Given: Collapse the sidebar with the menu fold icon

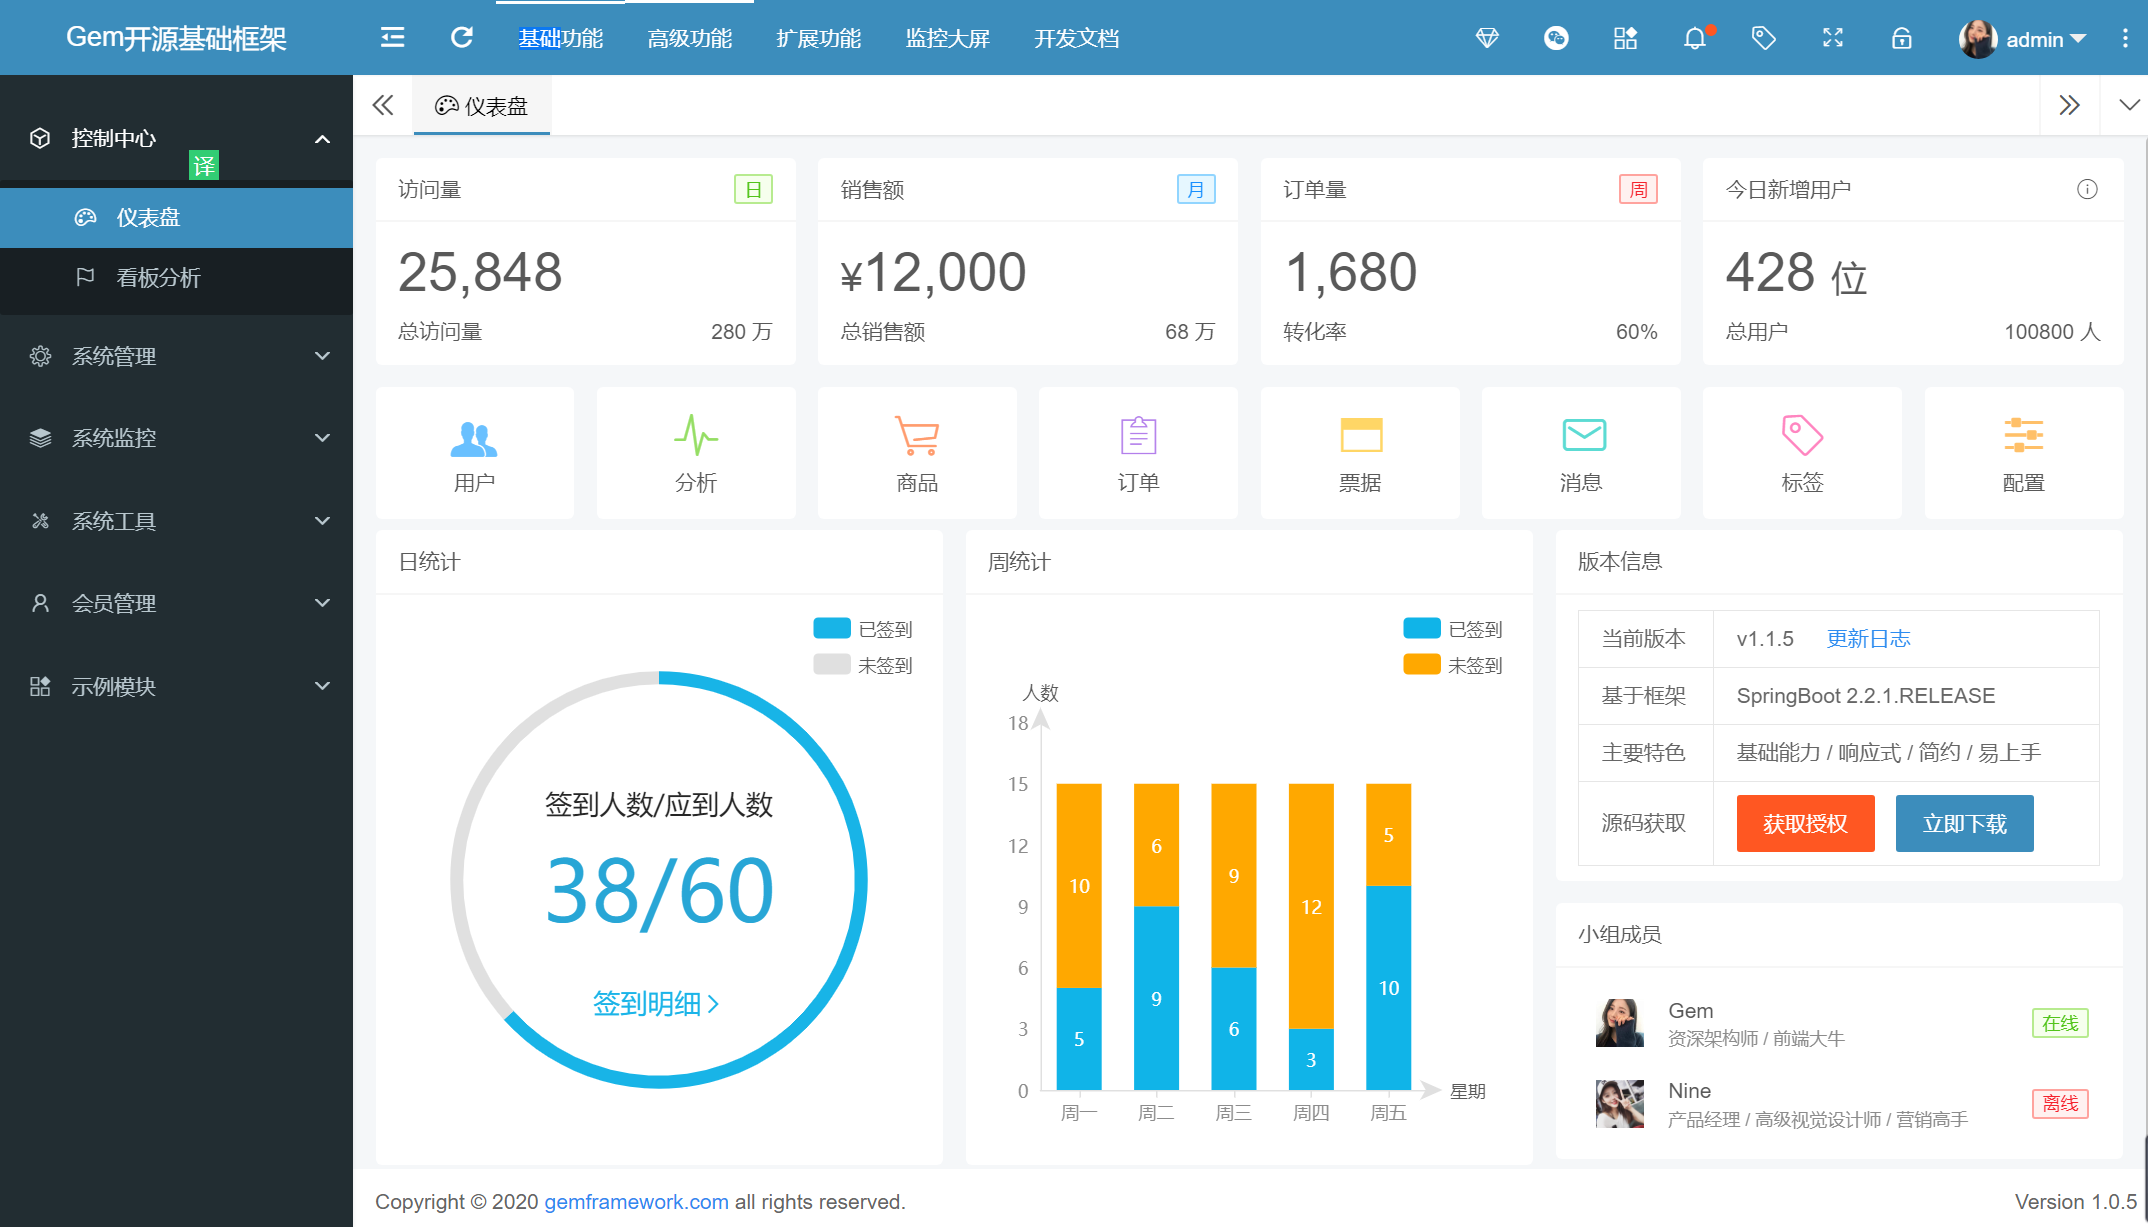Looking at the screenshot, I should click(392, 38).
